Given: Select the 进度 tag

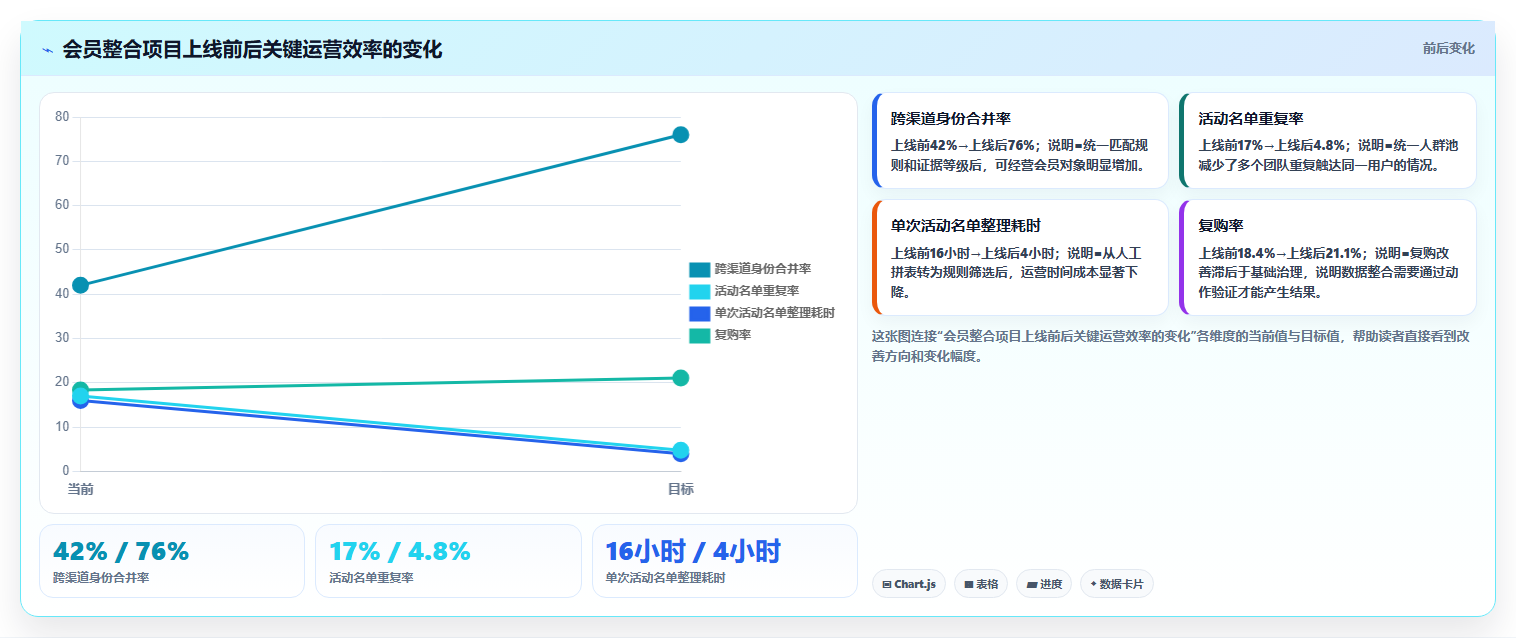Looking at the screenshot, I should (1044, 584).
